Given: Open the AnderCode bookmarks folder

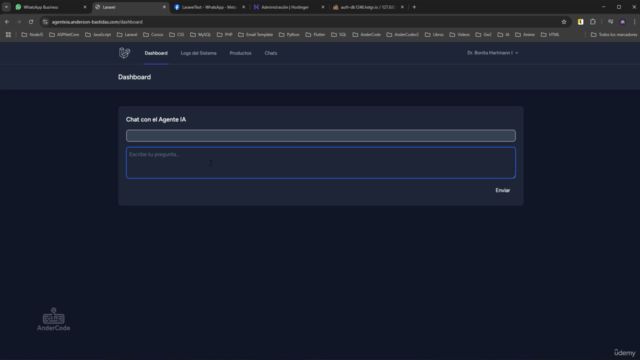Looking at the screenshot, I should tap(367, 35).
